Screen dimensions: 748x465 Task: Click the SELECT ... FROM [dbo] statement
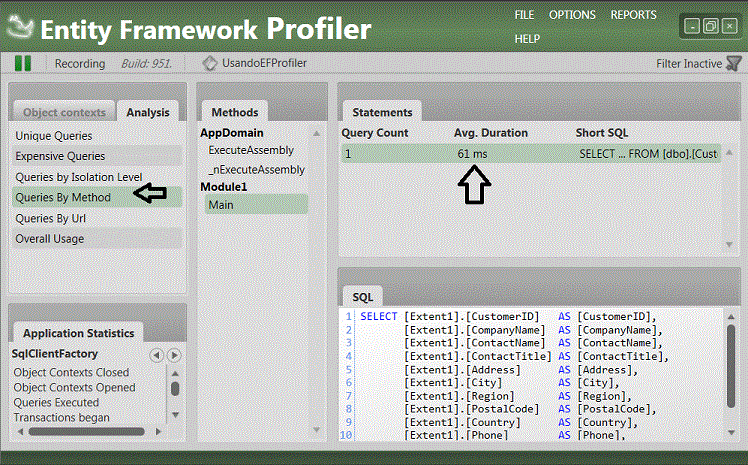click(648, 154)
